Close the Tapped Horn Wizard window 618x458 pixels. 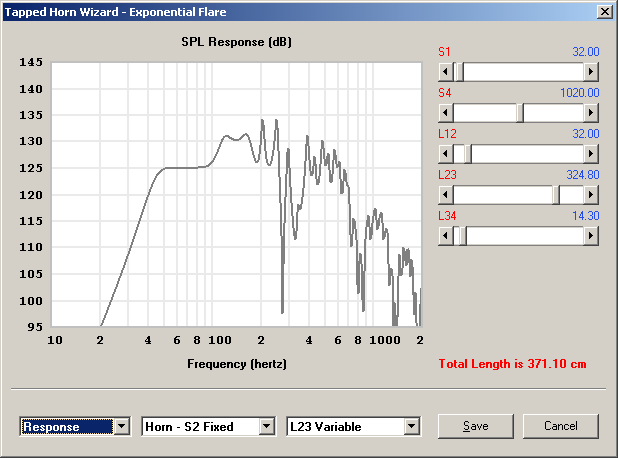point(605,12)
